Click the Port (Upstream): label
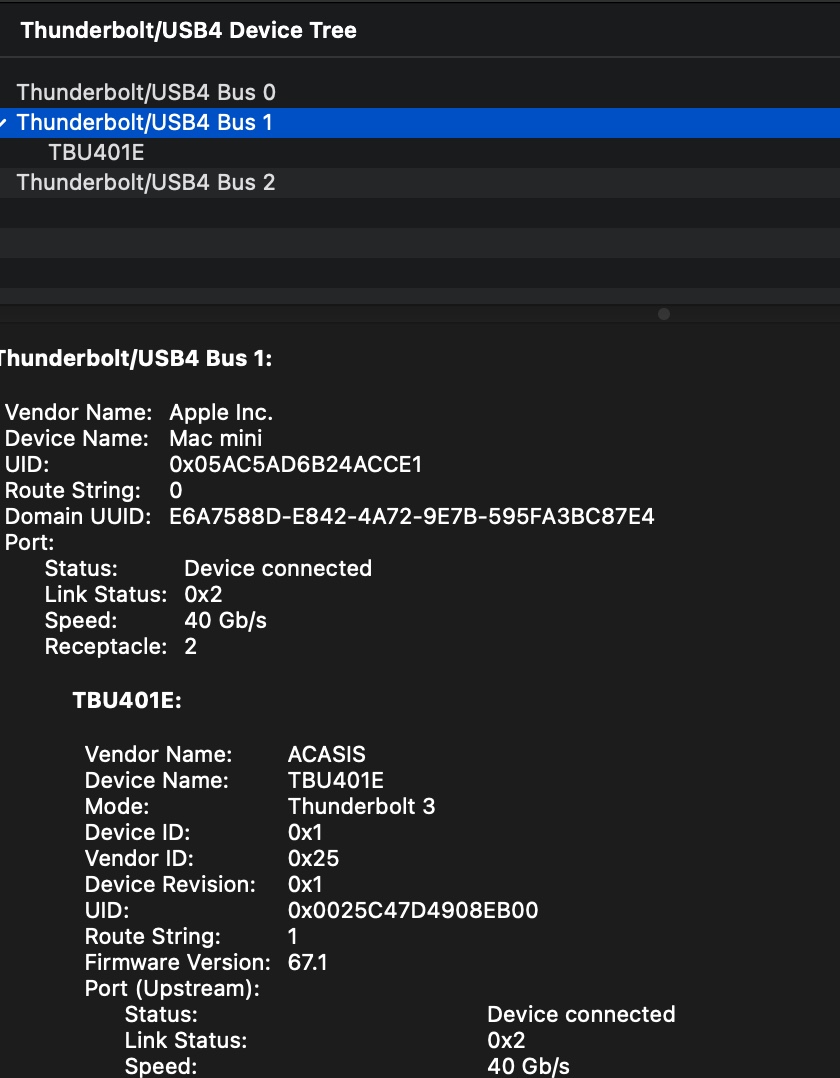 point(173,989)
